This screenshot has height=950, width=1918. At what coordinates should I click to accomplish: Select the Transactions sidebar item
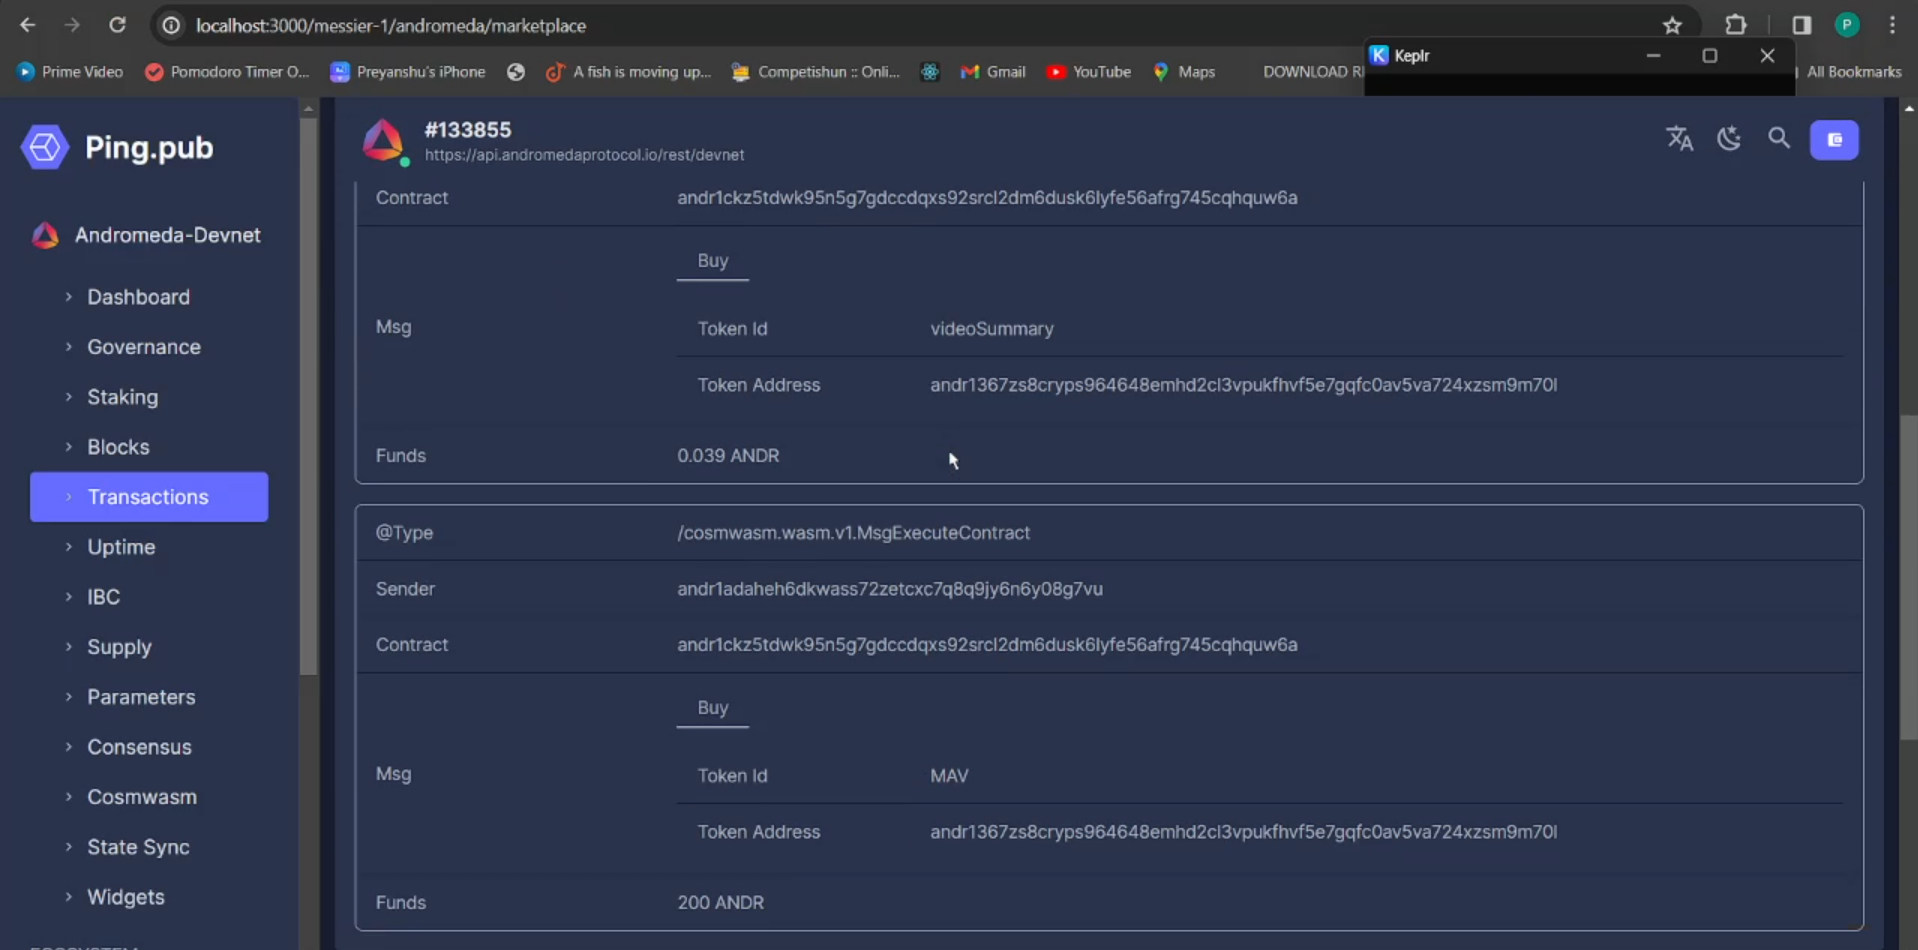[149, 497]
